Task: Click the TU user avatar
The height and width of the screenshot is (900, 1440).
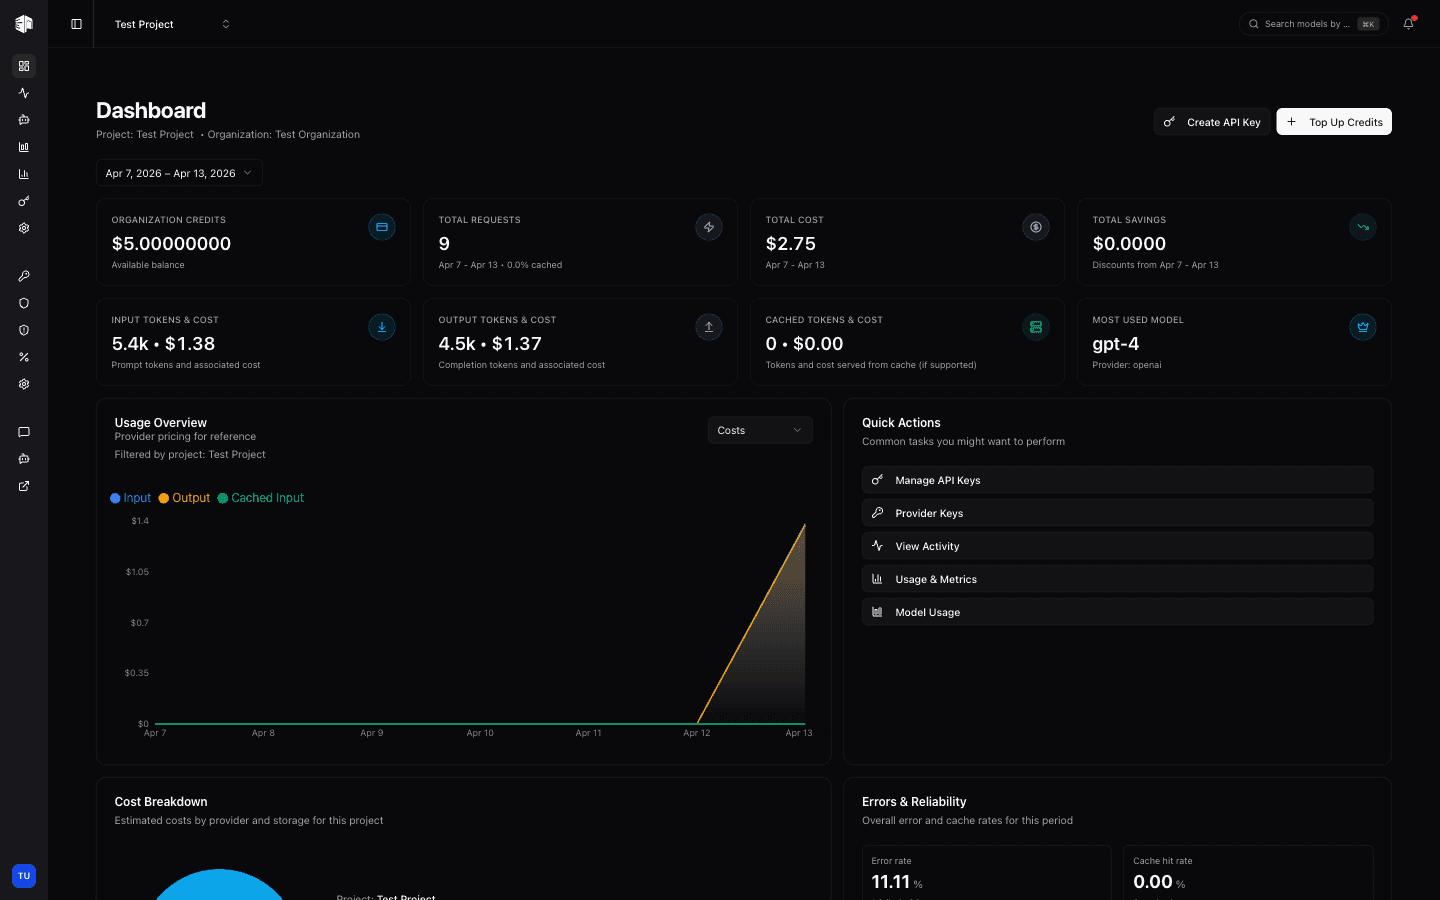Action: pos(24,876)
